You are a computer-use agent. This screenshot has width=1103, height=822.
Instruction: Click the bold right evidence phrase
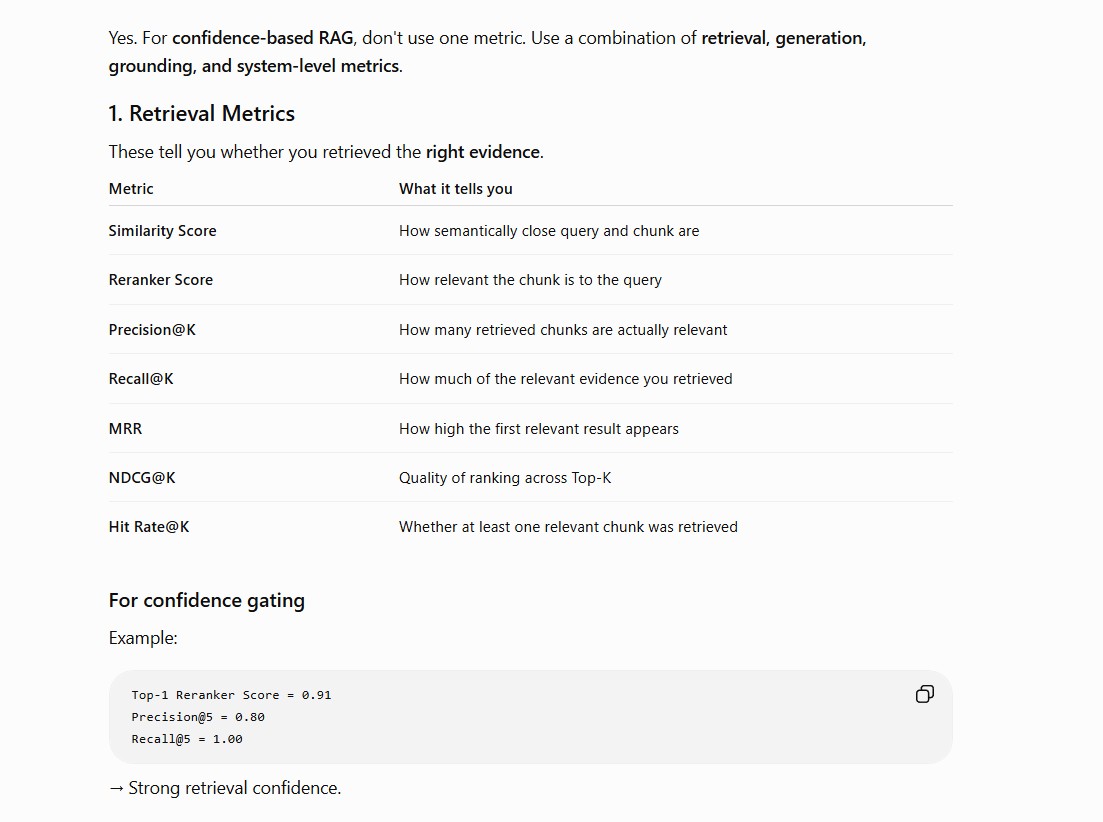483,152
